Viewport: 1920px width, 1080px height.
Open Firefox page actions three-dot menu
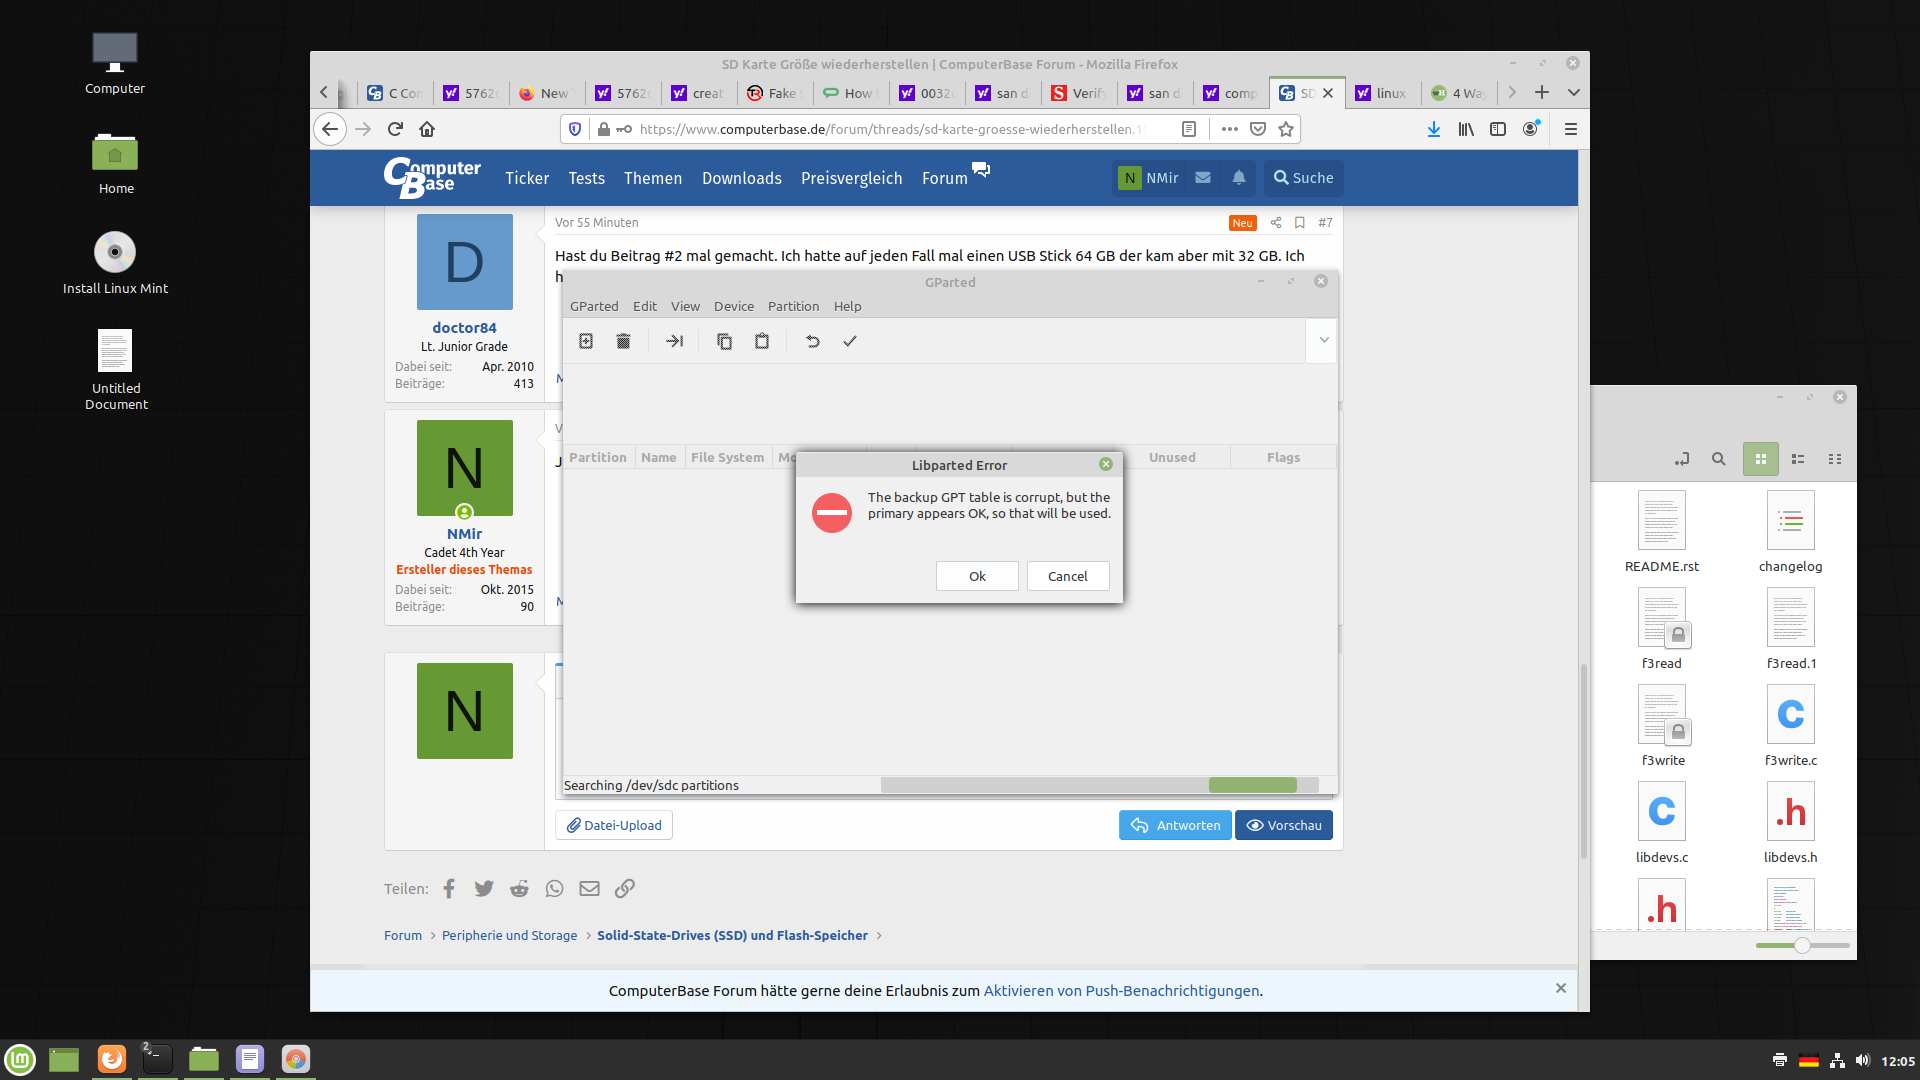click(x=1229, y=129)
